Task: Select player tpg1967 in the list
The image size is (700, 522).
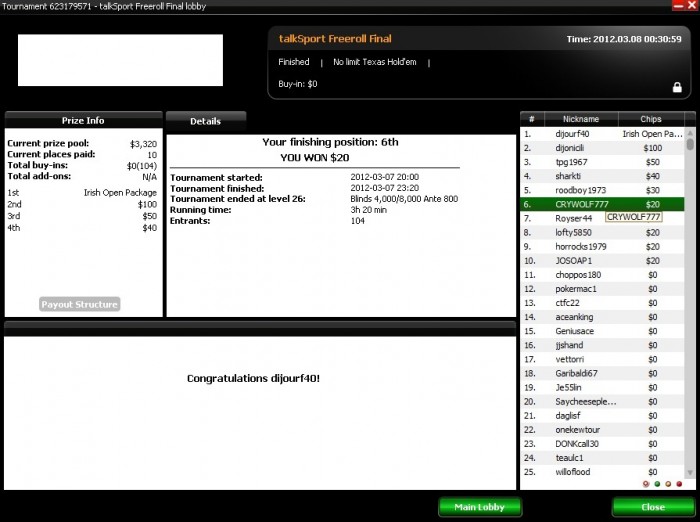Action: (602, 162)
